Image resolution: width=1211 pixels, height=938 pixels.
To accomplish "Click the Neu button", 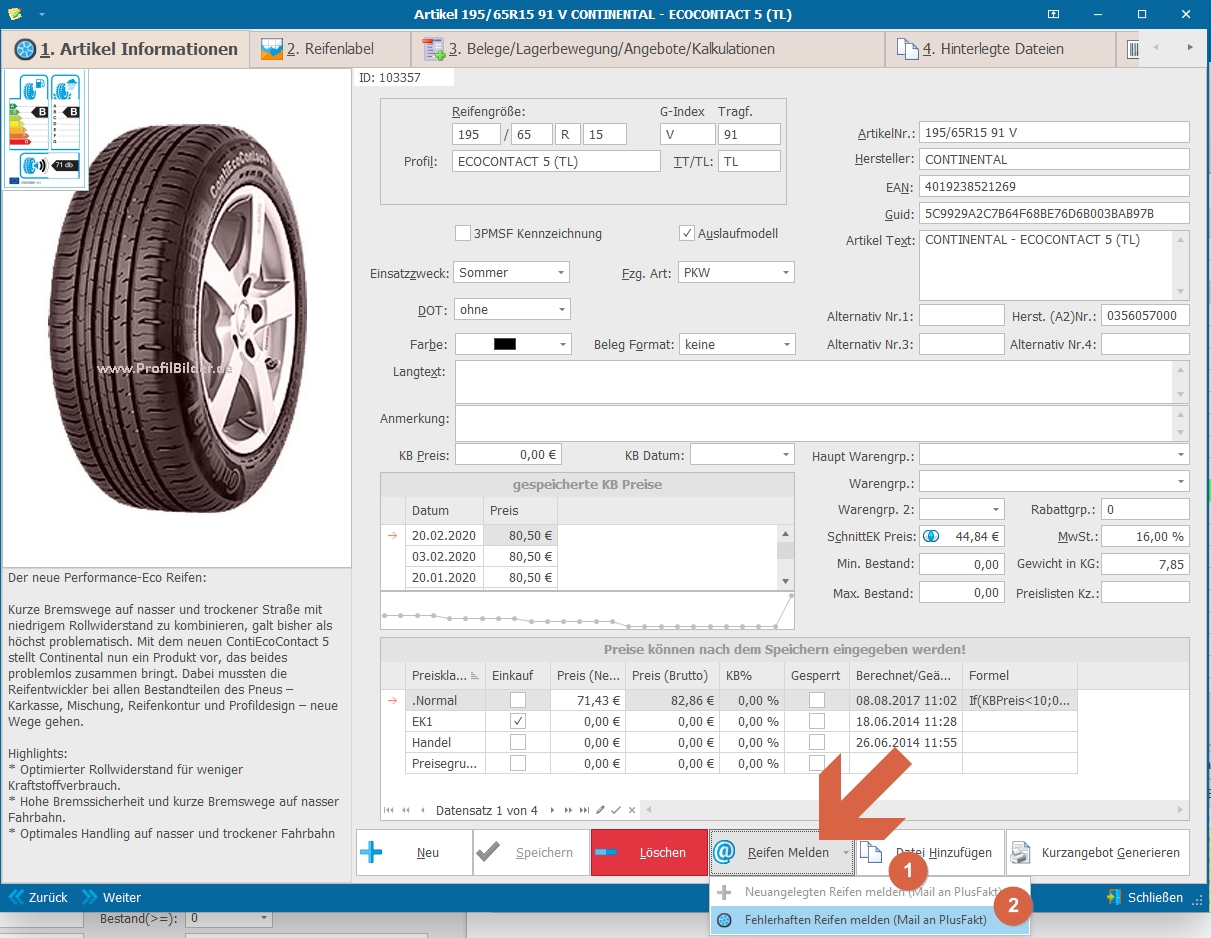I will point(414,853).
